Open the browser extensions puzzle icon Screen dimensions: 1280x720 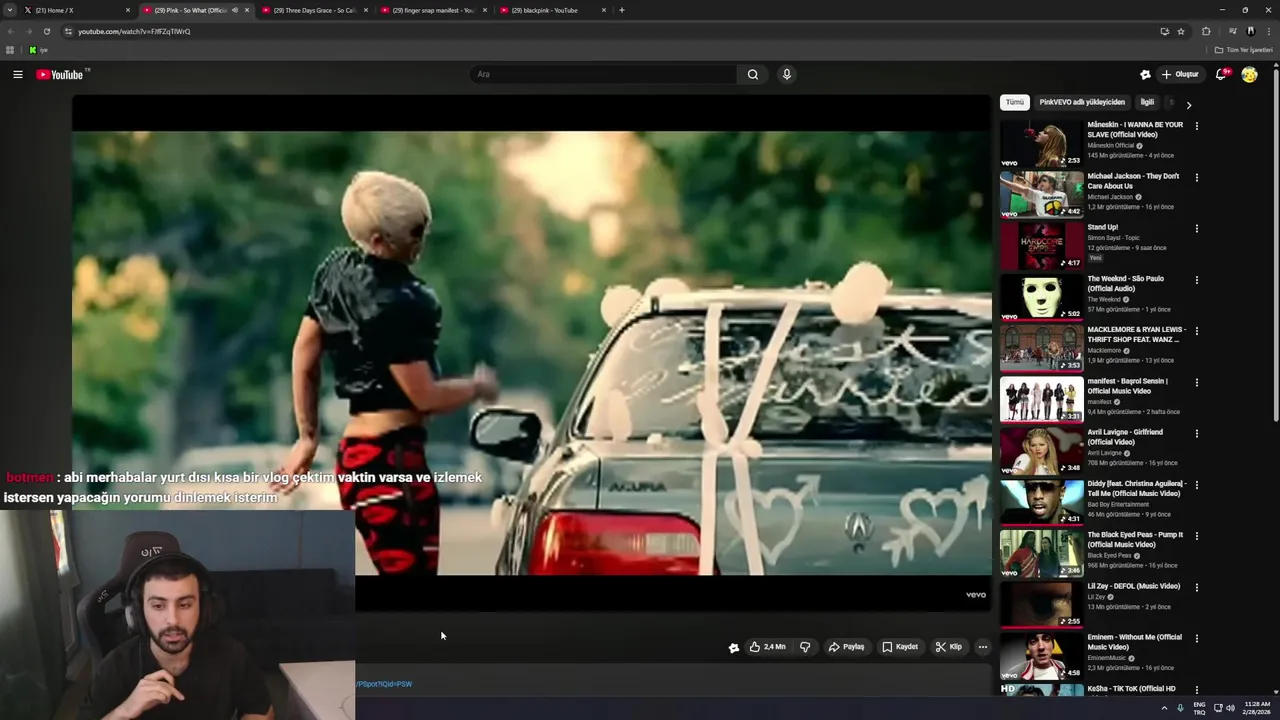1206,31
